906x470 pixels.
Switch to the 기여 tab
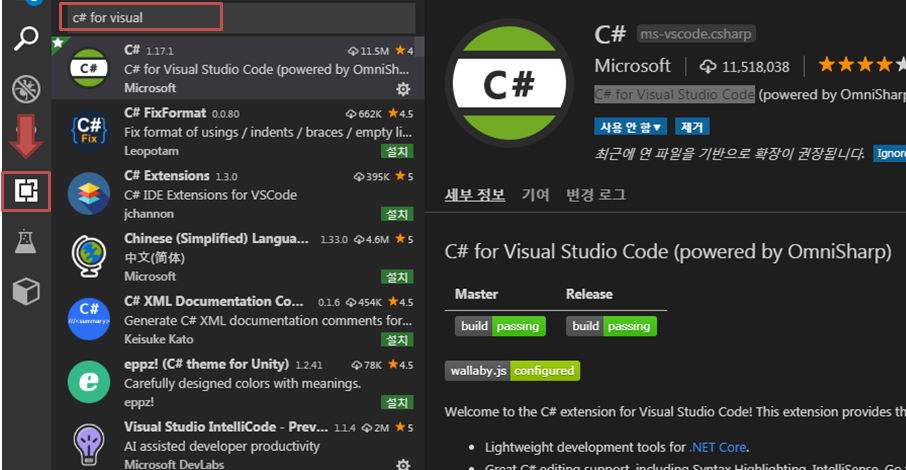536,195
